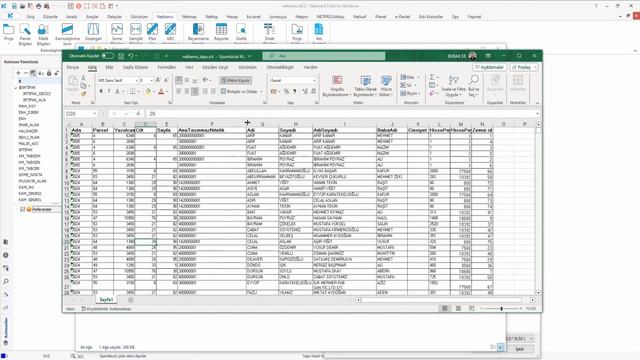
Task: Open Excel Ekle tab
Action: 109,67
